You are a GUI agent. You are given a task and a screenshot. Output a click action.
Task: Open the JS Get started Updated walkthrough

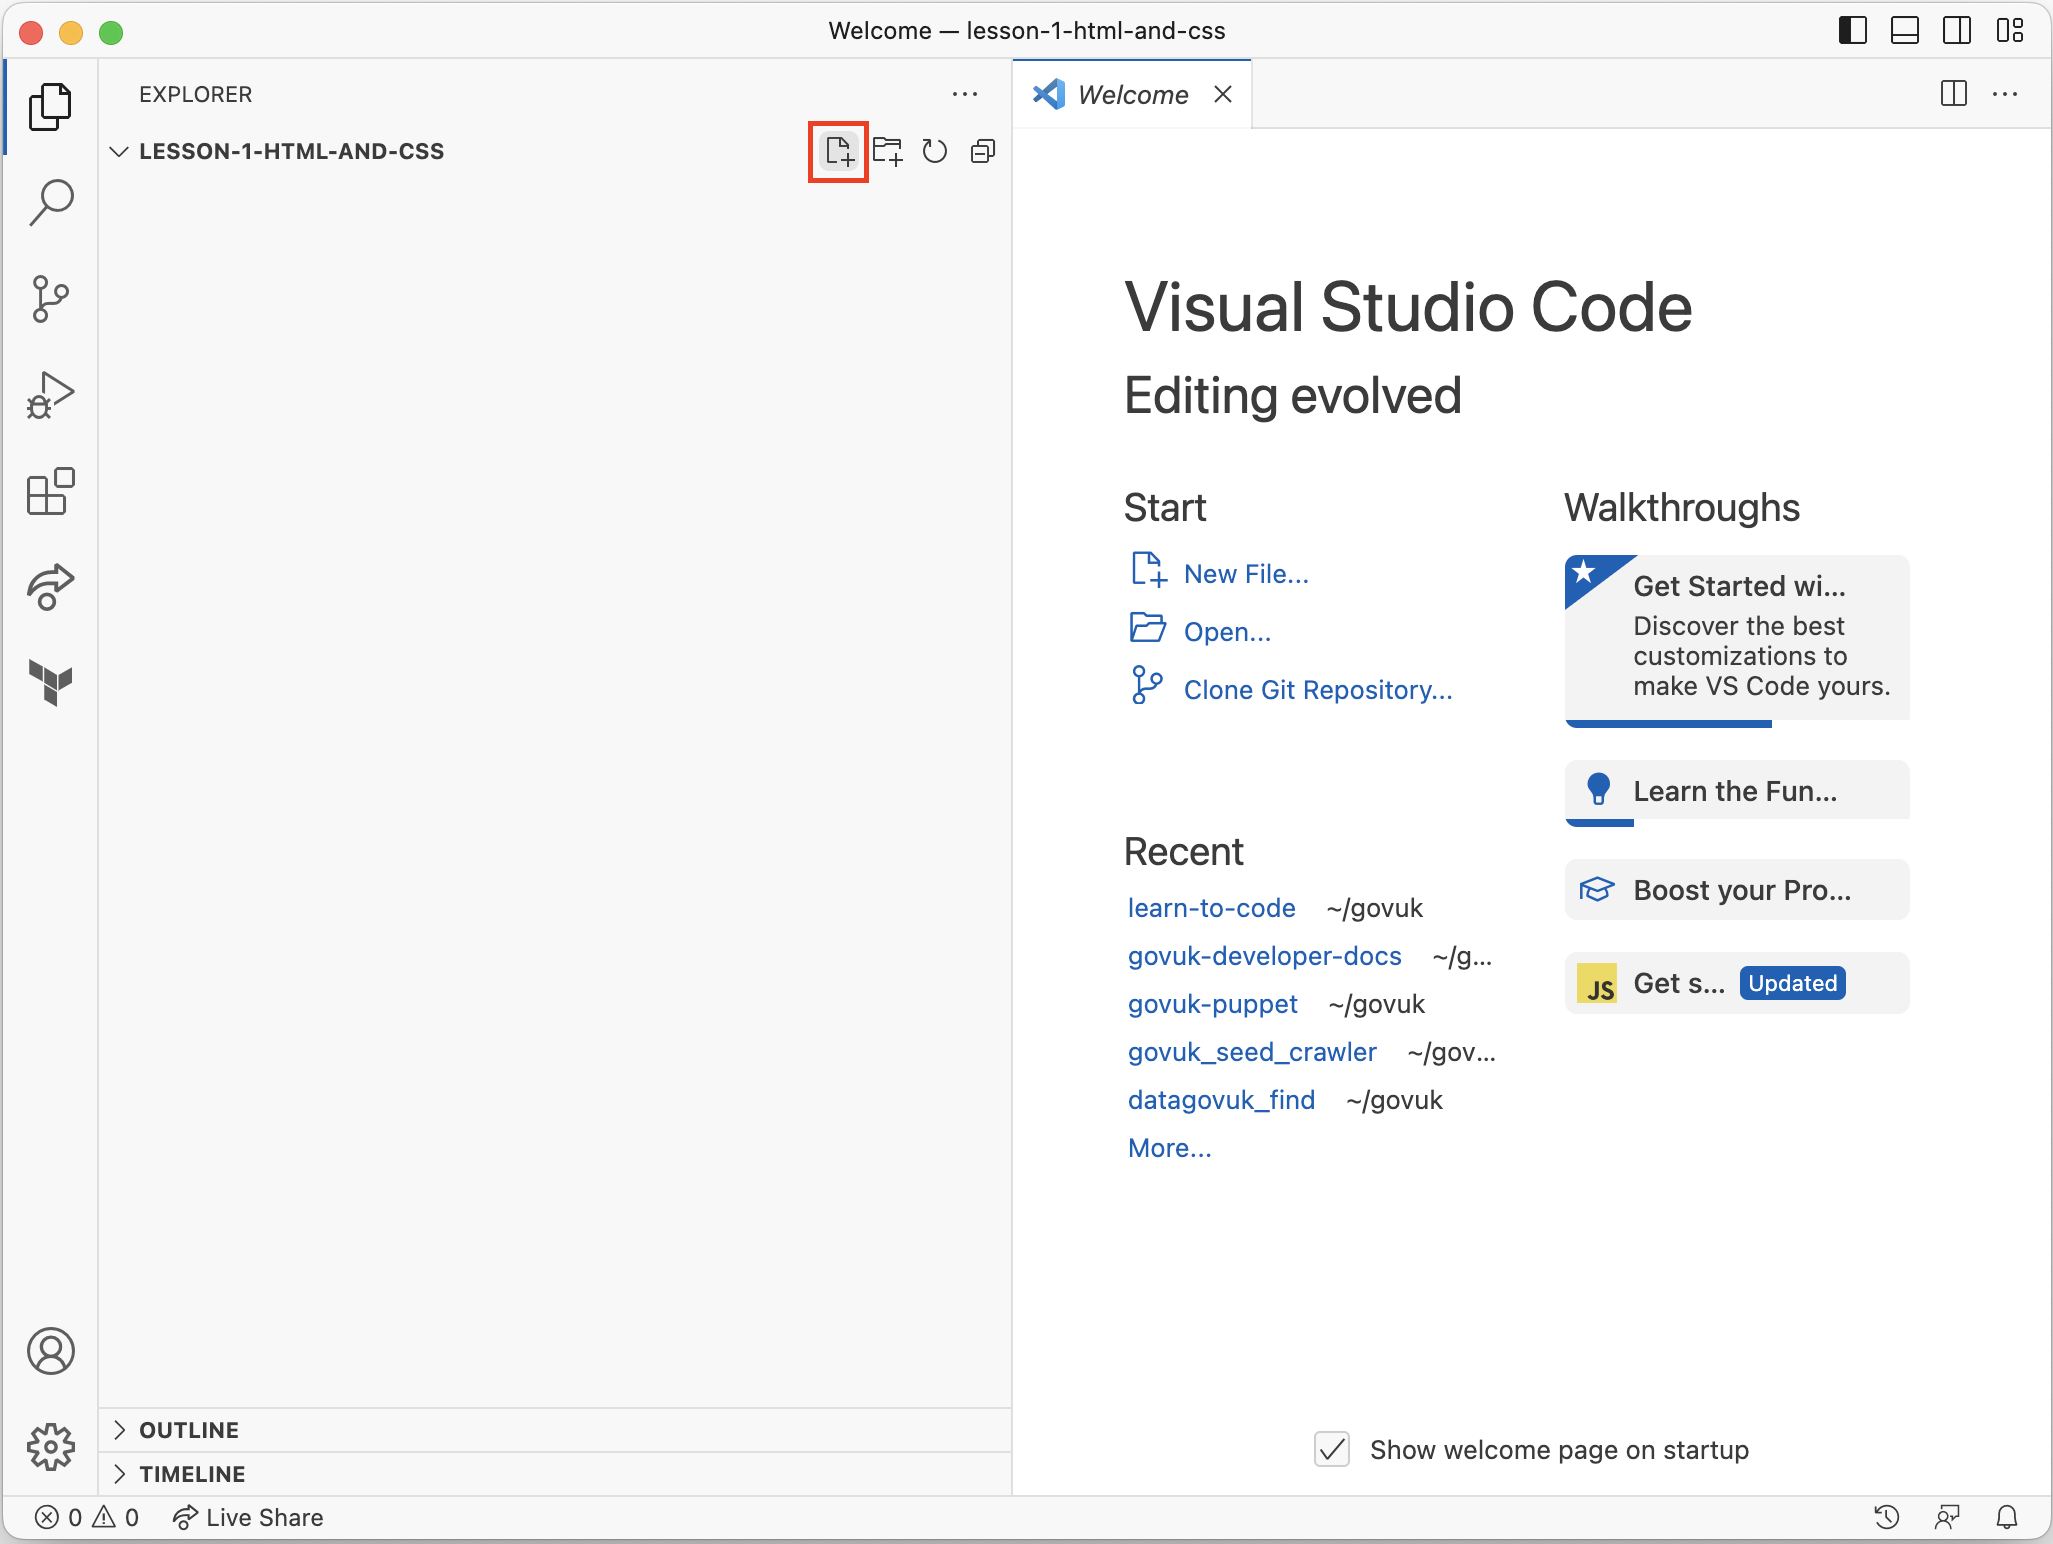tap(1737, 983)
